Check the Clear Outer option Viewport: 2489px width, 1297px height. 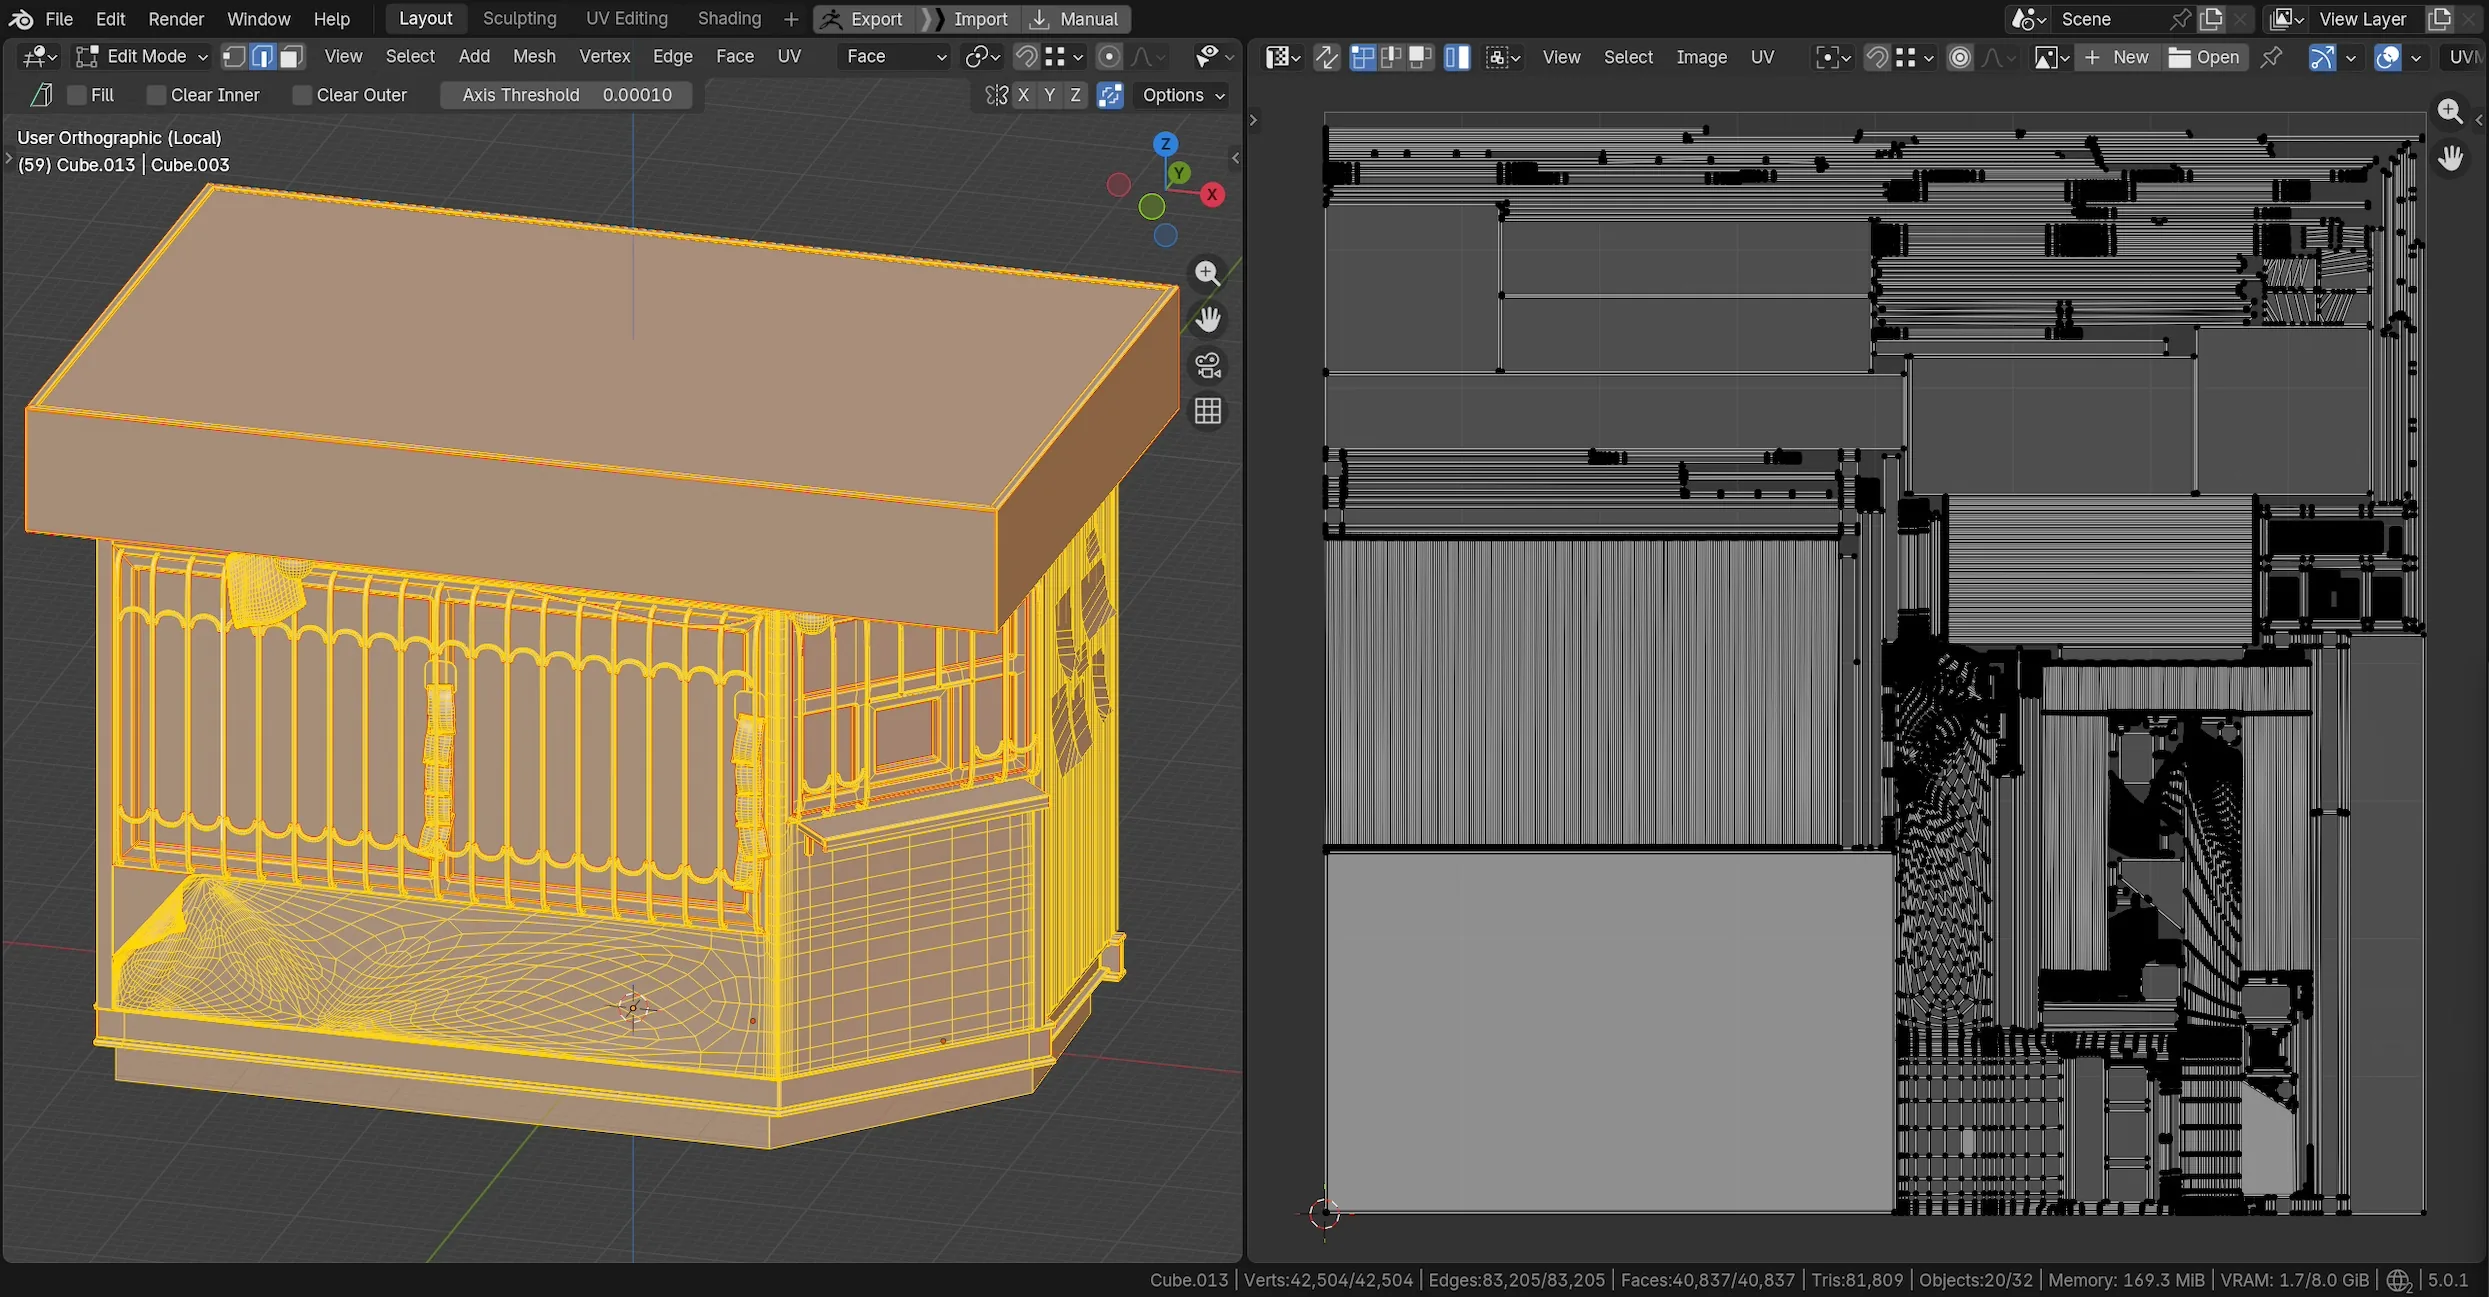302,95
